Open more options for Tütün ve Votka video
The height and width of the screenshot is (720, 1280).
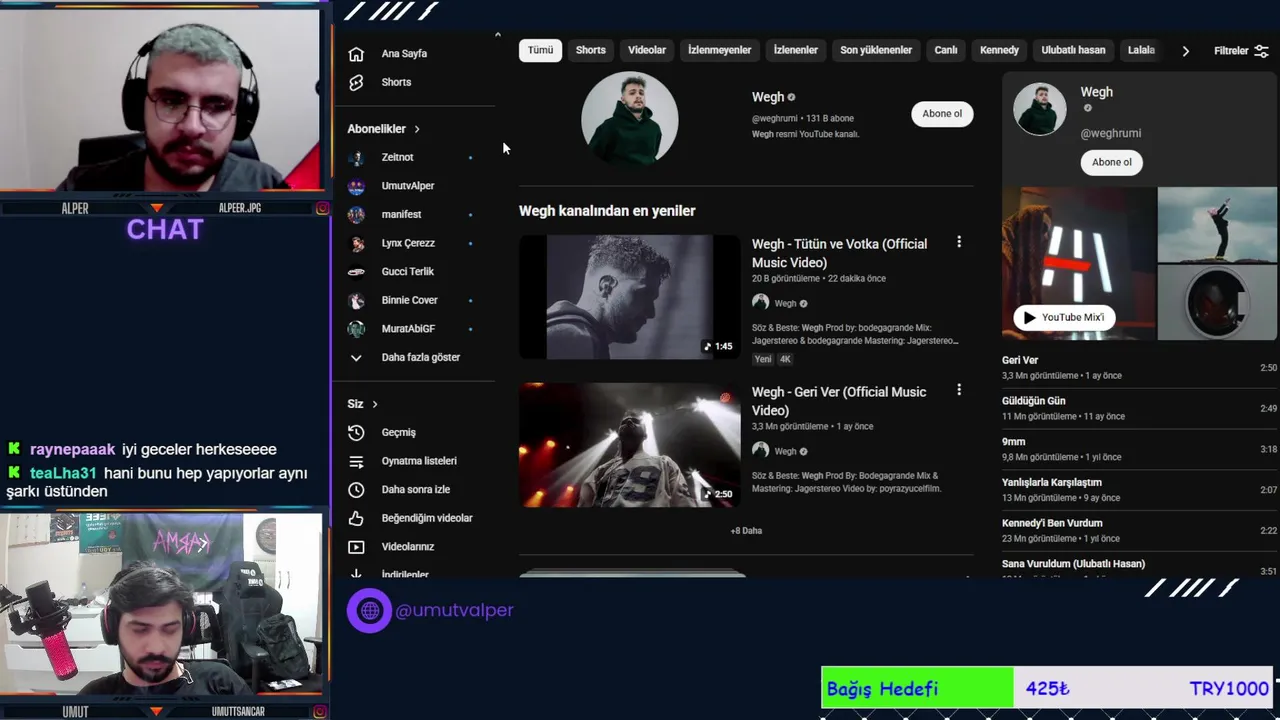point(959,242)
